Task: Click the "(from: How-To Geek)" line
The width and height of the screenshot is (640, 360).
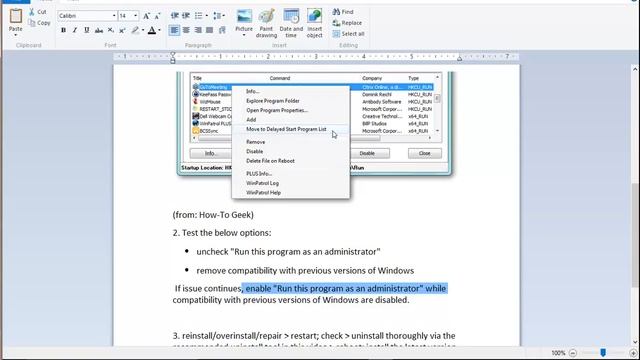Action: tap(213, 215)
